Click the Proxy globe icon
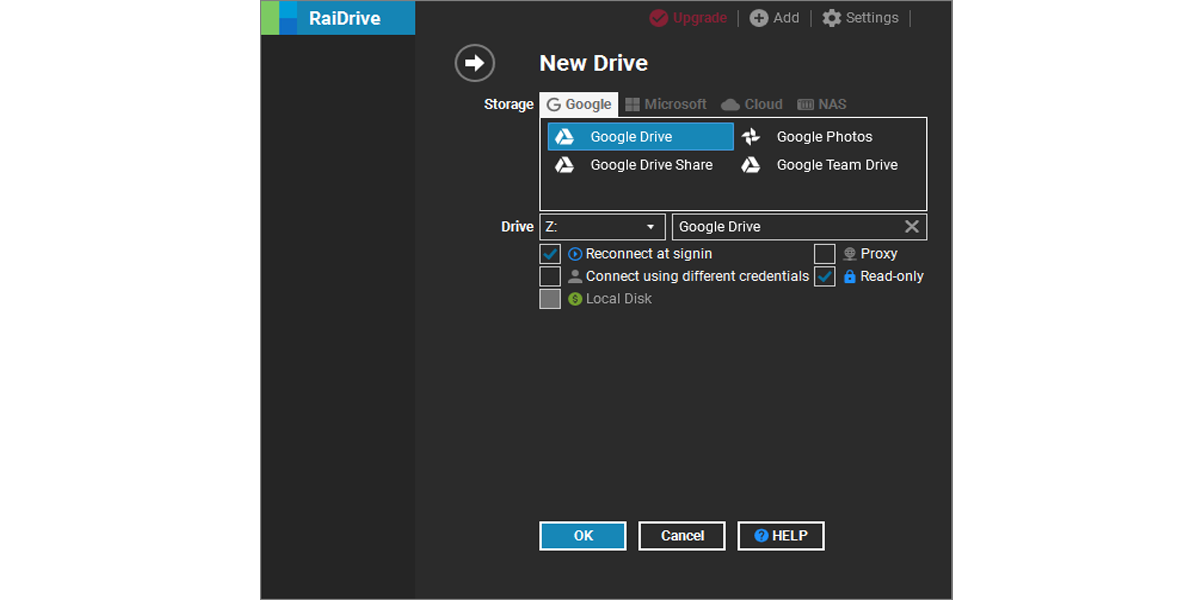Viewport: 1200px width, 600px height. [850, 253]
